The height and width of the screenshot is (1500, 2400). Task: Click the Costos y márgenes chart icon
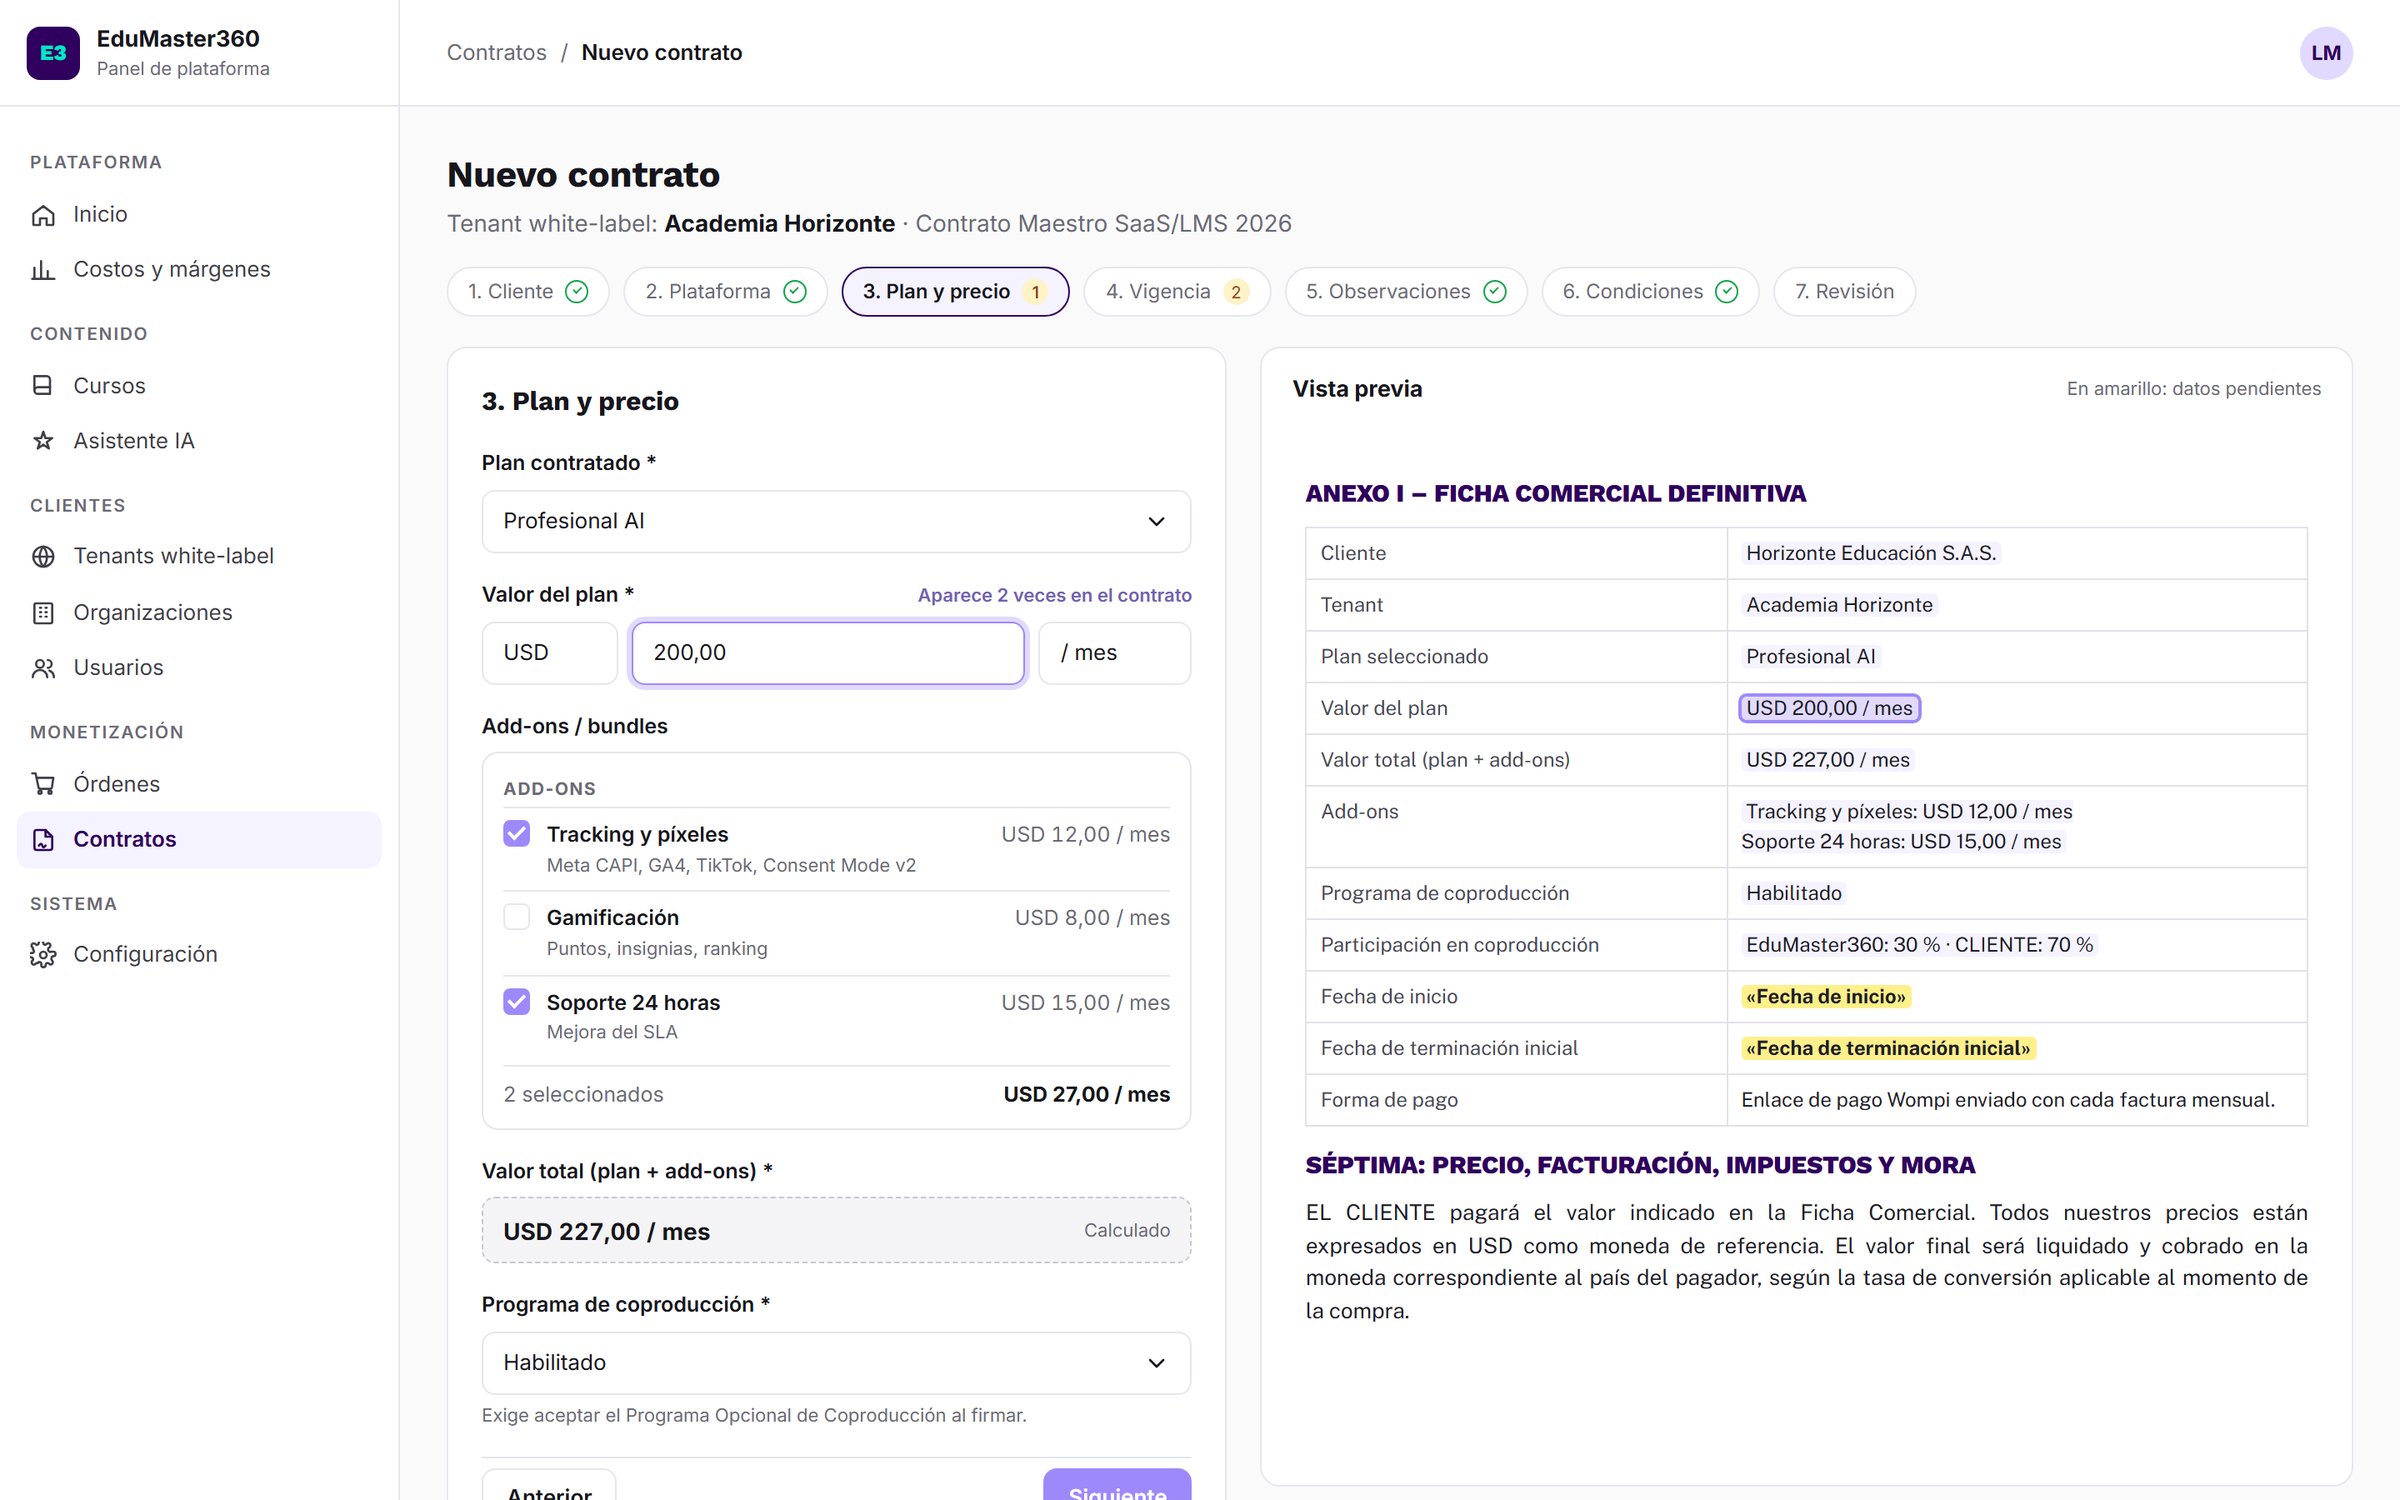tap(43, 270)
